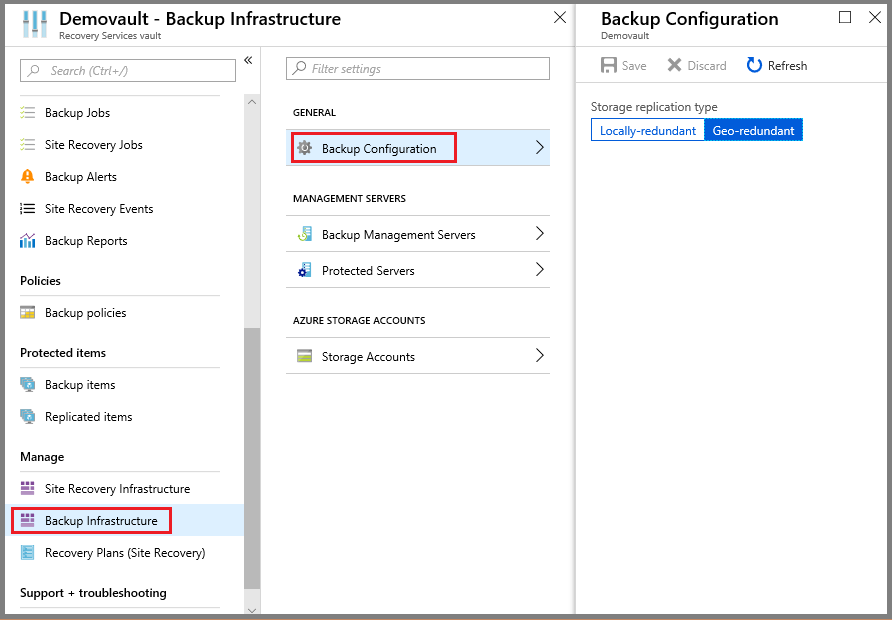Expand Storage Accounts using its chevron
Image resolution: width=892 pixels, height=620 pixels.
point(538,355)
